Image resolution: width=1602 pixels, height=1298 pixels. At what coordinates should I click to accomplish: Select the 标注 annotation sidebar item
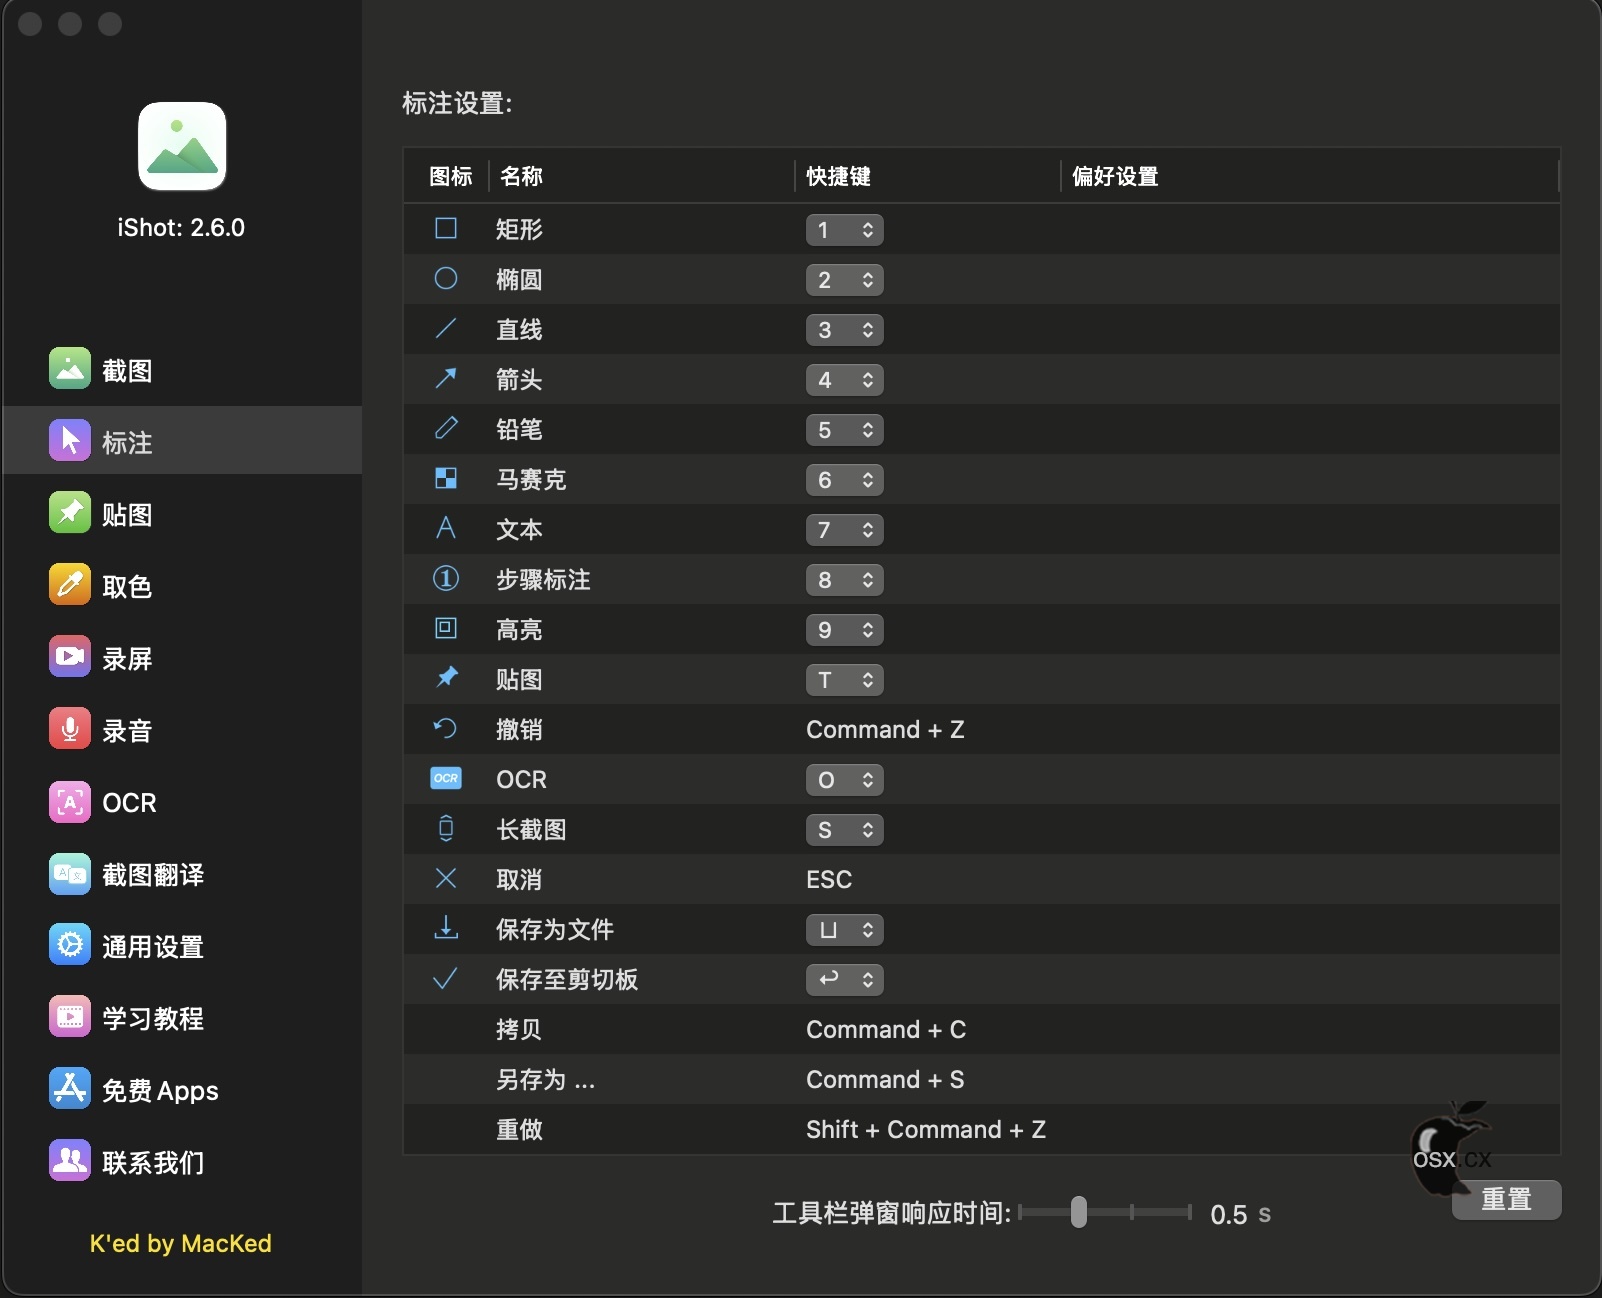(x=182, y=441)
